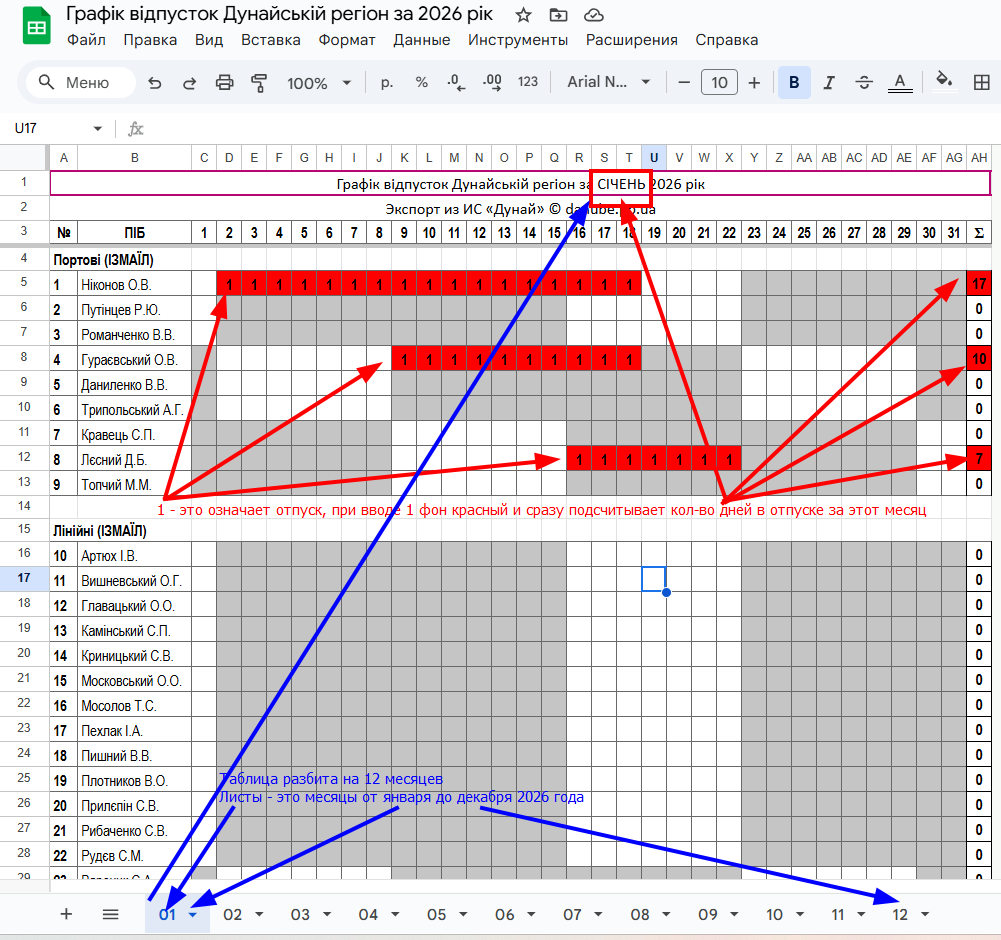Show the all sheets list icon
The image size is (1001, 940).
[111, 914]
